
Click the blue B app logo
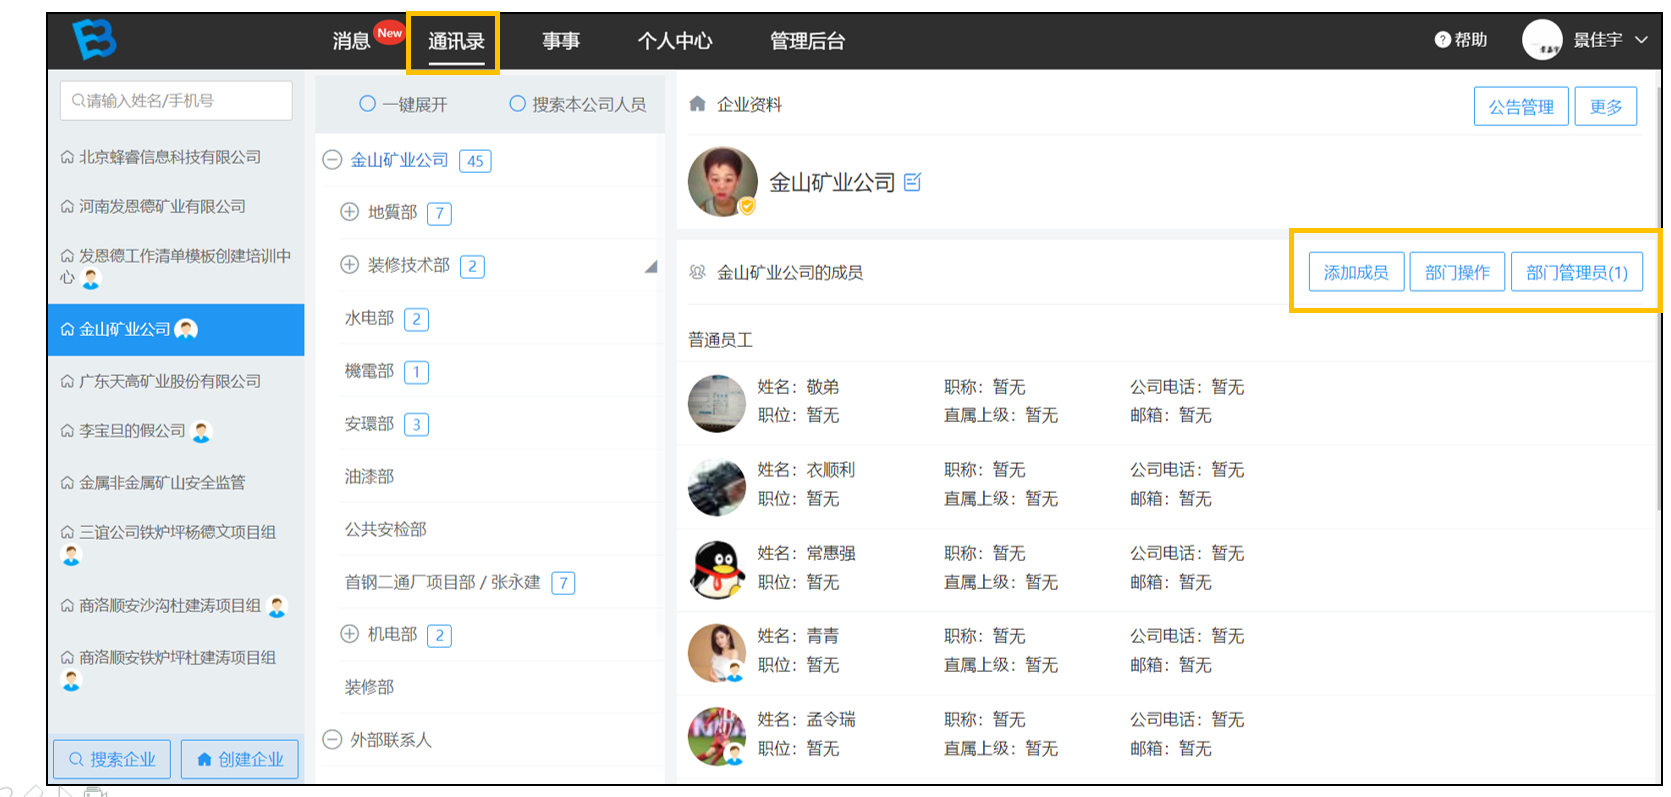94,40
